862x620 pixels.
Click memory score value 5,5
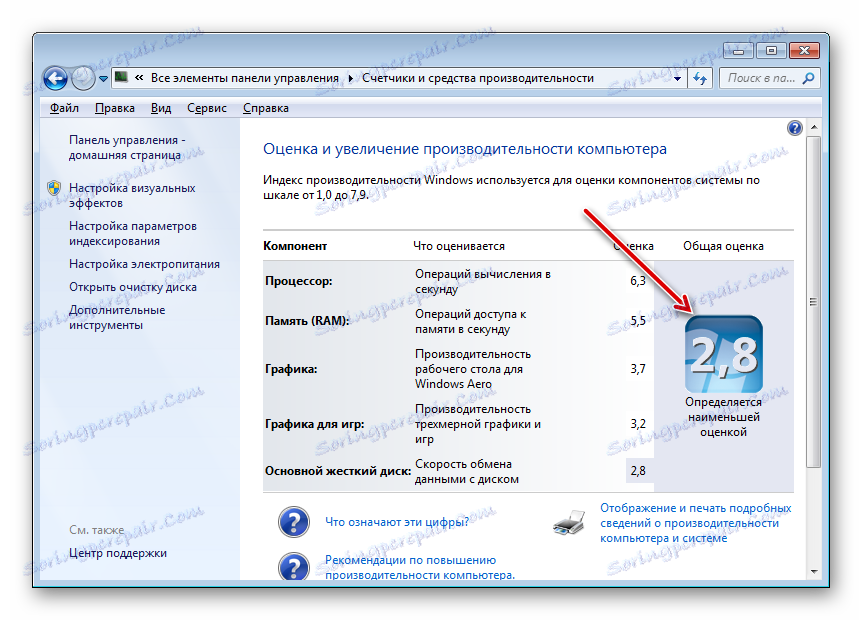(x=638, y=321)
